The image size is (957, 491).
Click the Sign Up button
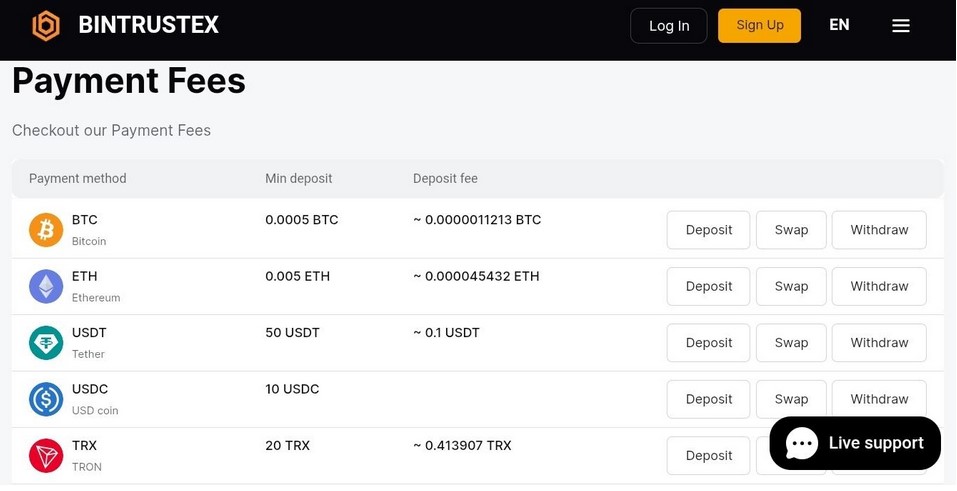759,26
